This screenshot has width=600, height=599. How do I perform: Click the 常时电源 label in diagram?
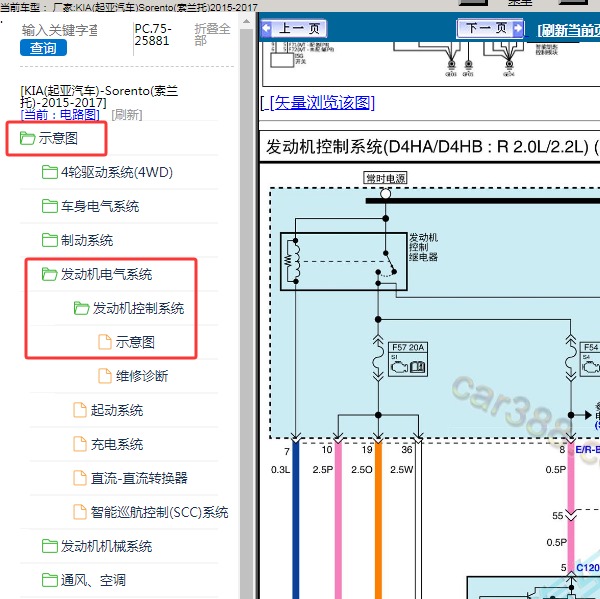pos(385,178)
